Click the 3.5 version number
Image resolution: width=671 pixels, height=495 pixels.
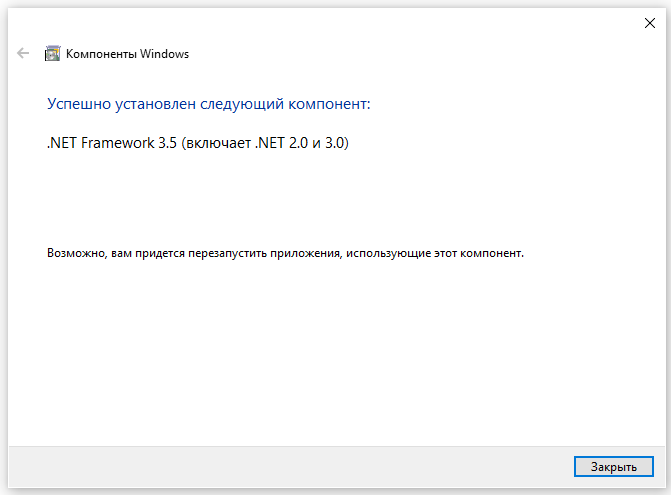pyautogui.click(x=167, y=143)
